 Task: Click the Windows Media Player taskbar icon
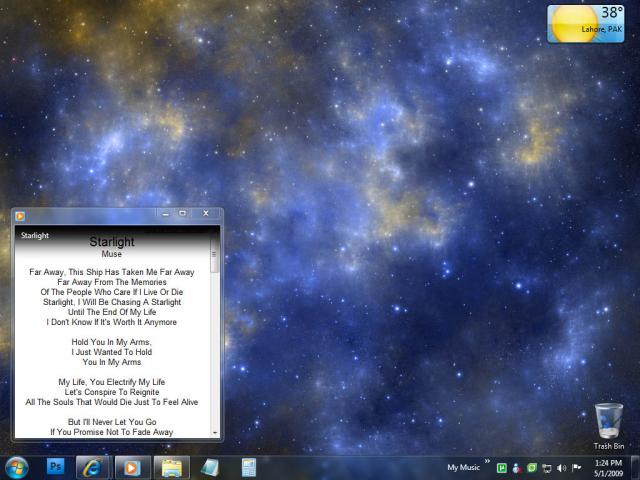point(130,467)
